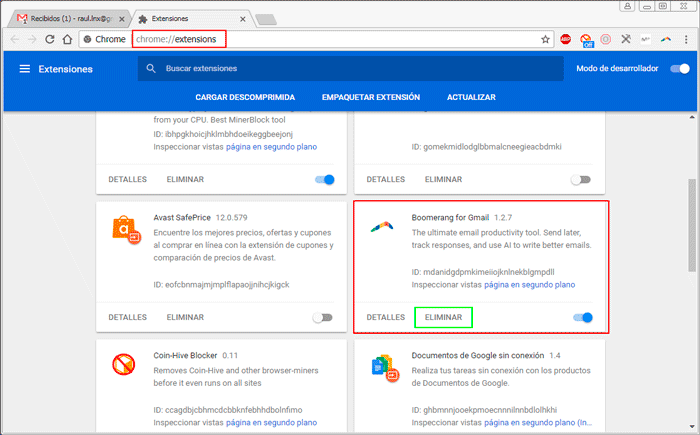700x435 pixels.
Task: Bookmark this page with the star icon
Action: point(545,39)
